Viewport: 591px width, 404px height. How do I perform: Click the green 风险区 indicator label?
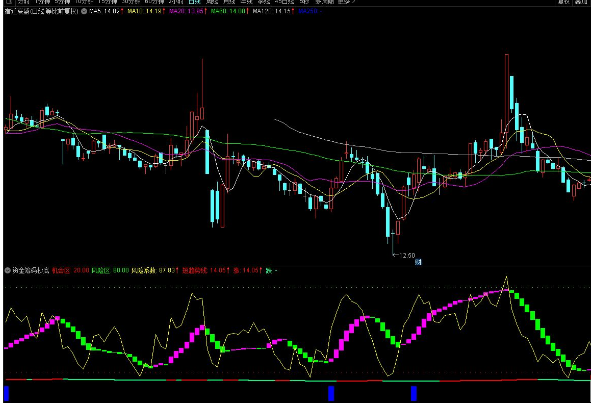point(101,270)
